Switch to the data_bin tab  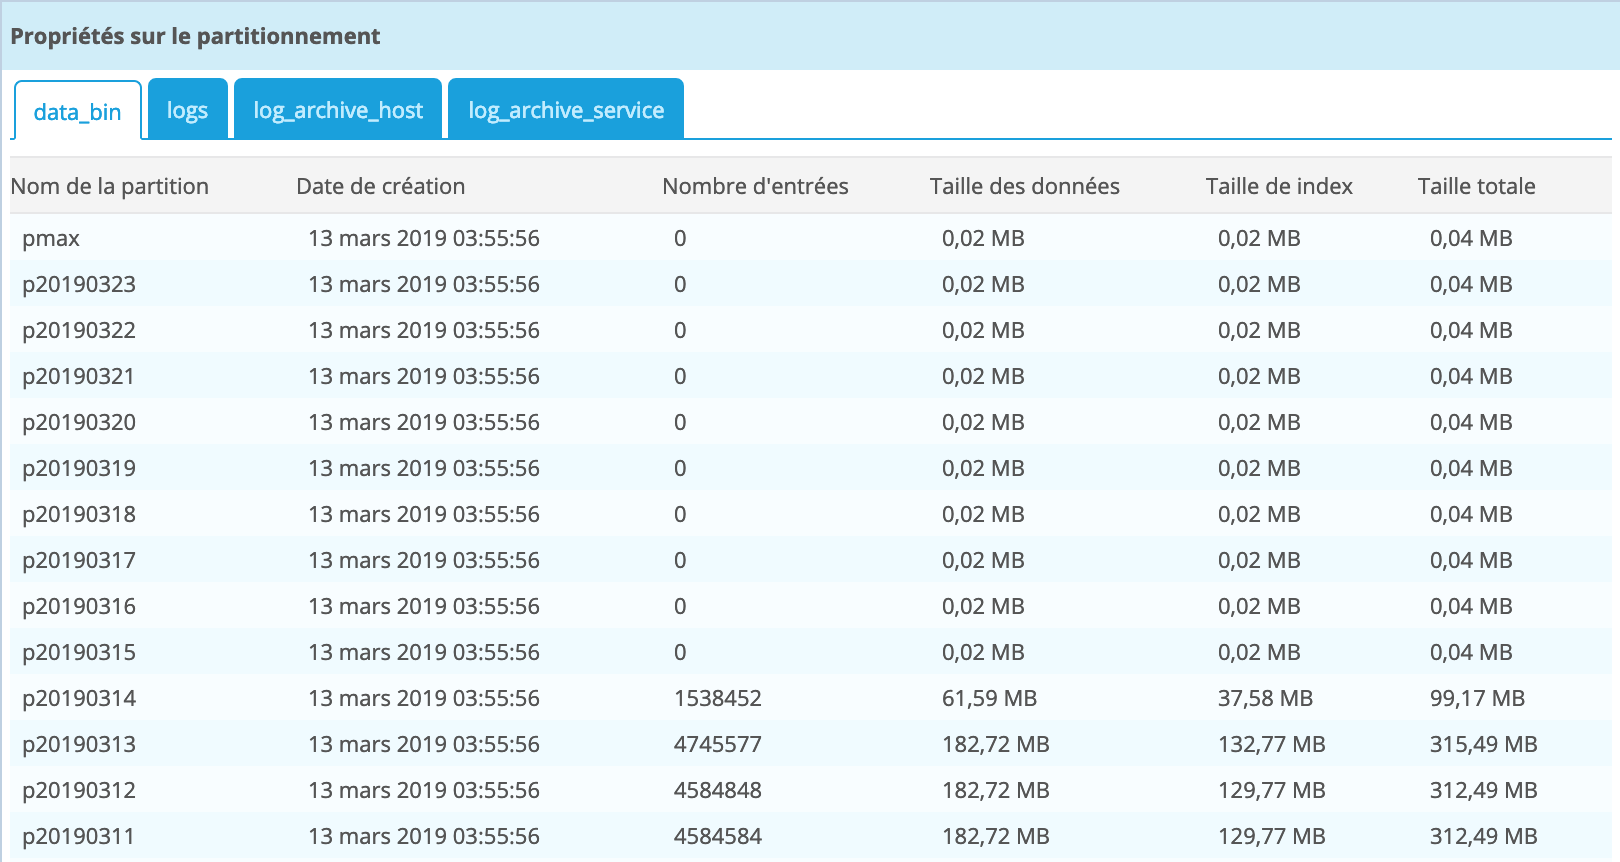click(77, 111)
